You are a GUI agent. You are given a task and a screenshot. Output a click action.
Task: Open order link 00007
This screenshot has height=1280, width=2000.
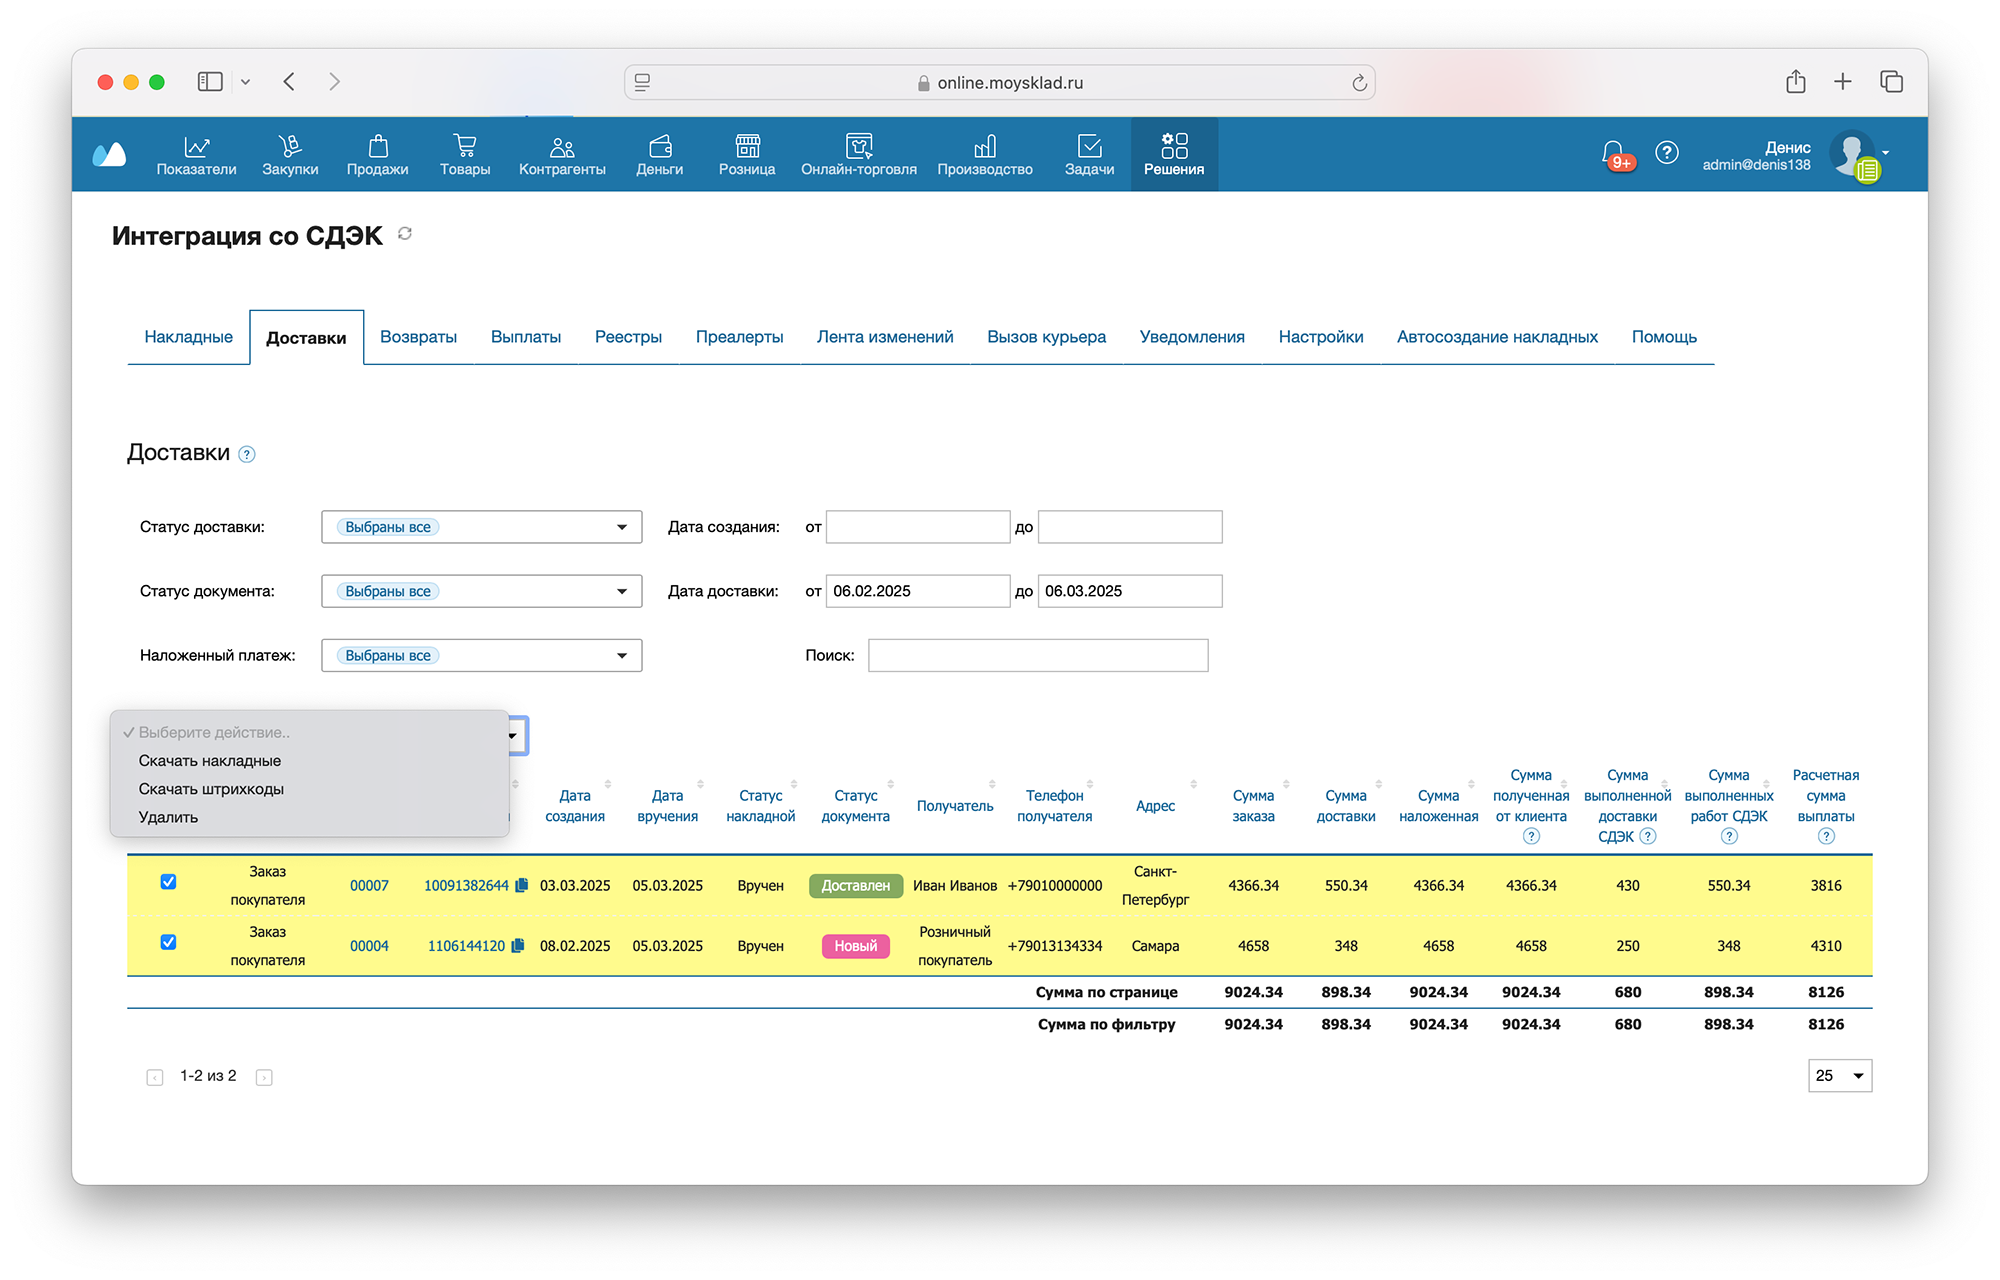(x=369, y=886)
